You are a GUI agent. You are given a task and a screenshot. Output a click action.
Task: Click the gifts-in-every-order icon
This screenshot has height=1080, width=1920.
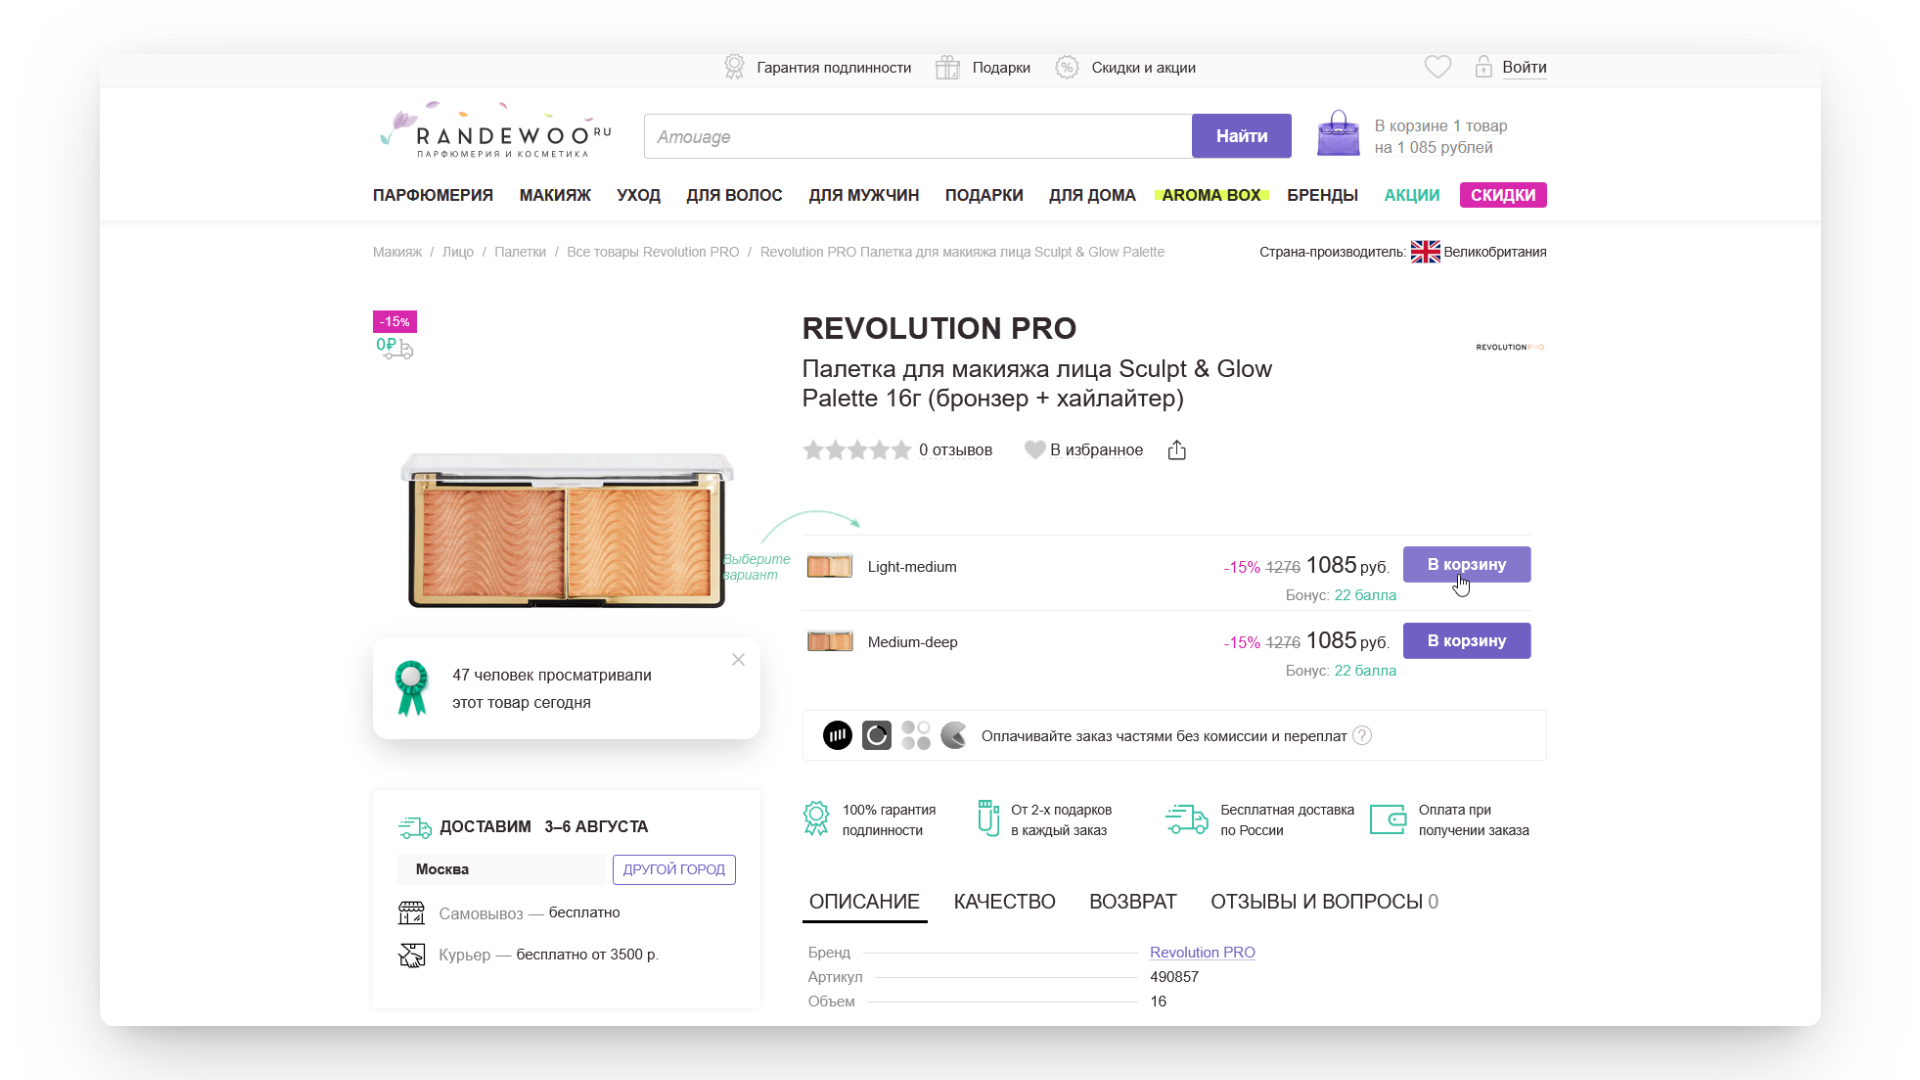pyautogui.click(x=988, y=819)
